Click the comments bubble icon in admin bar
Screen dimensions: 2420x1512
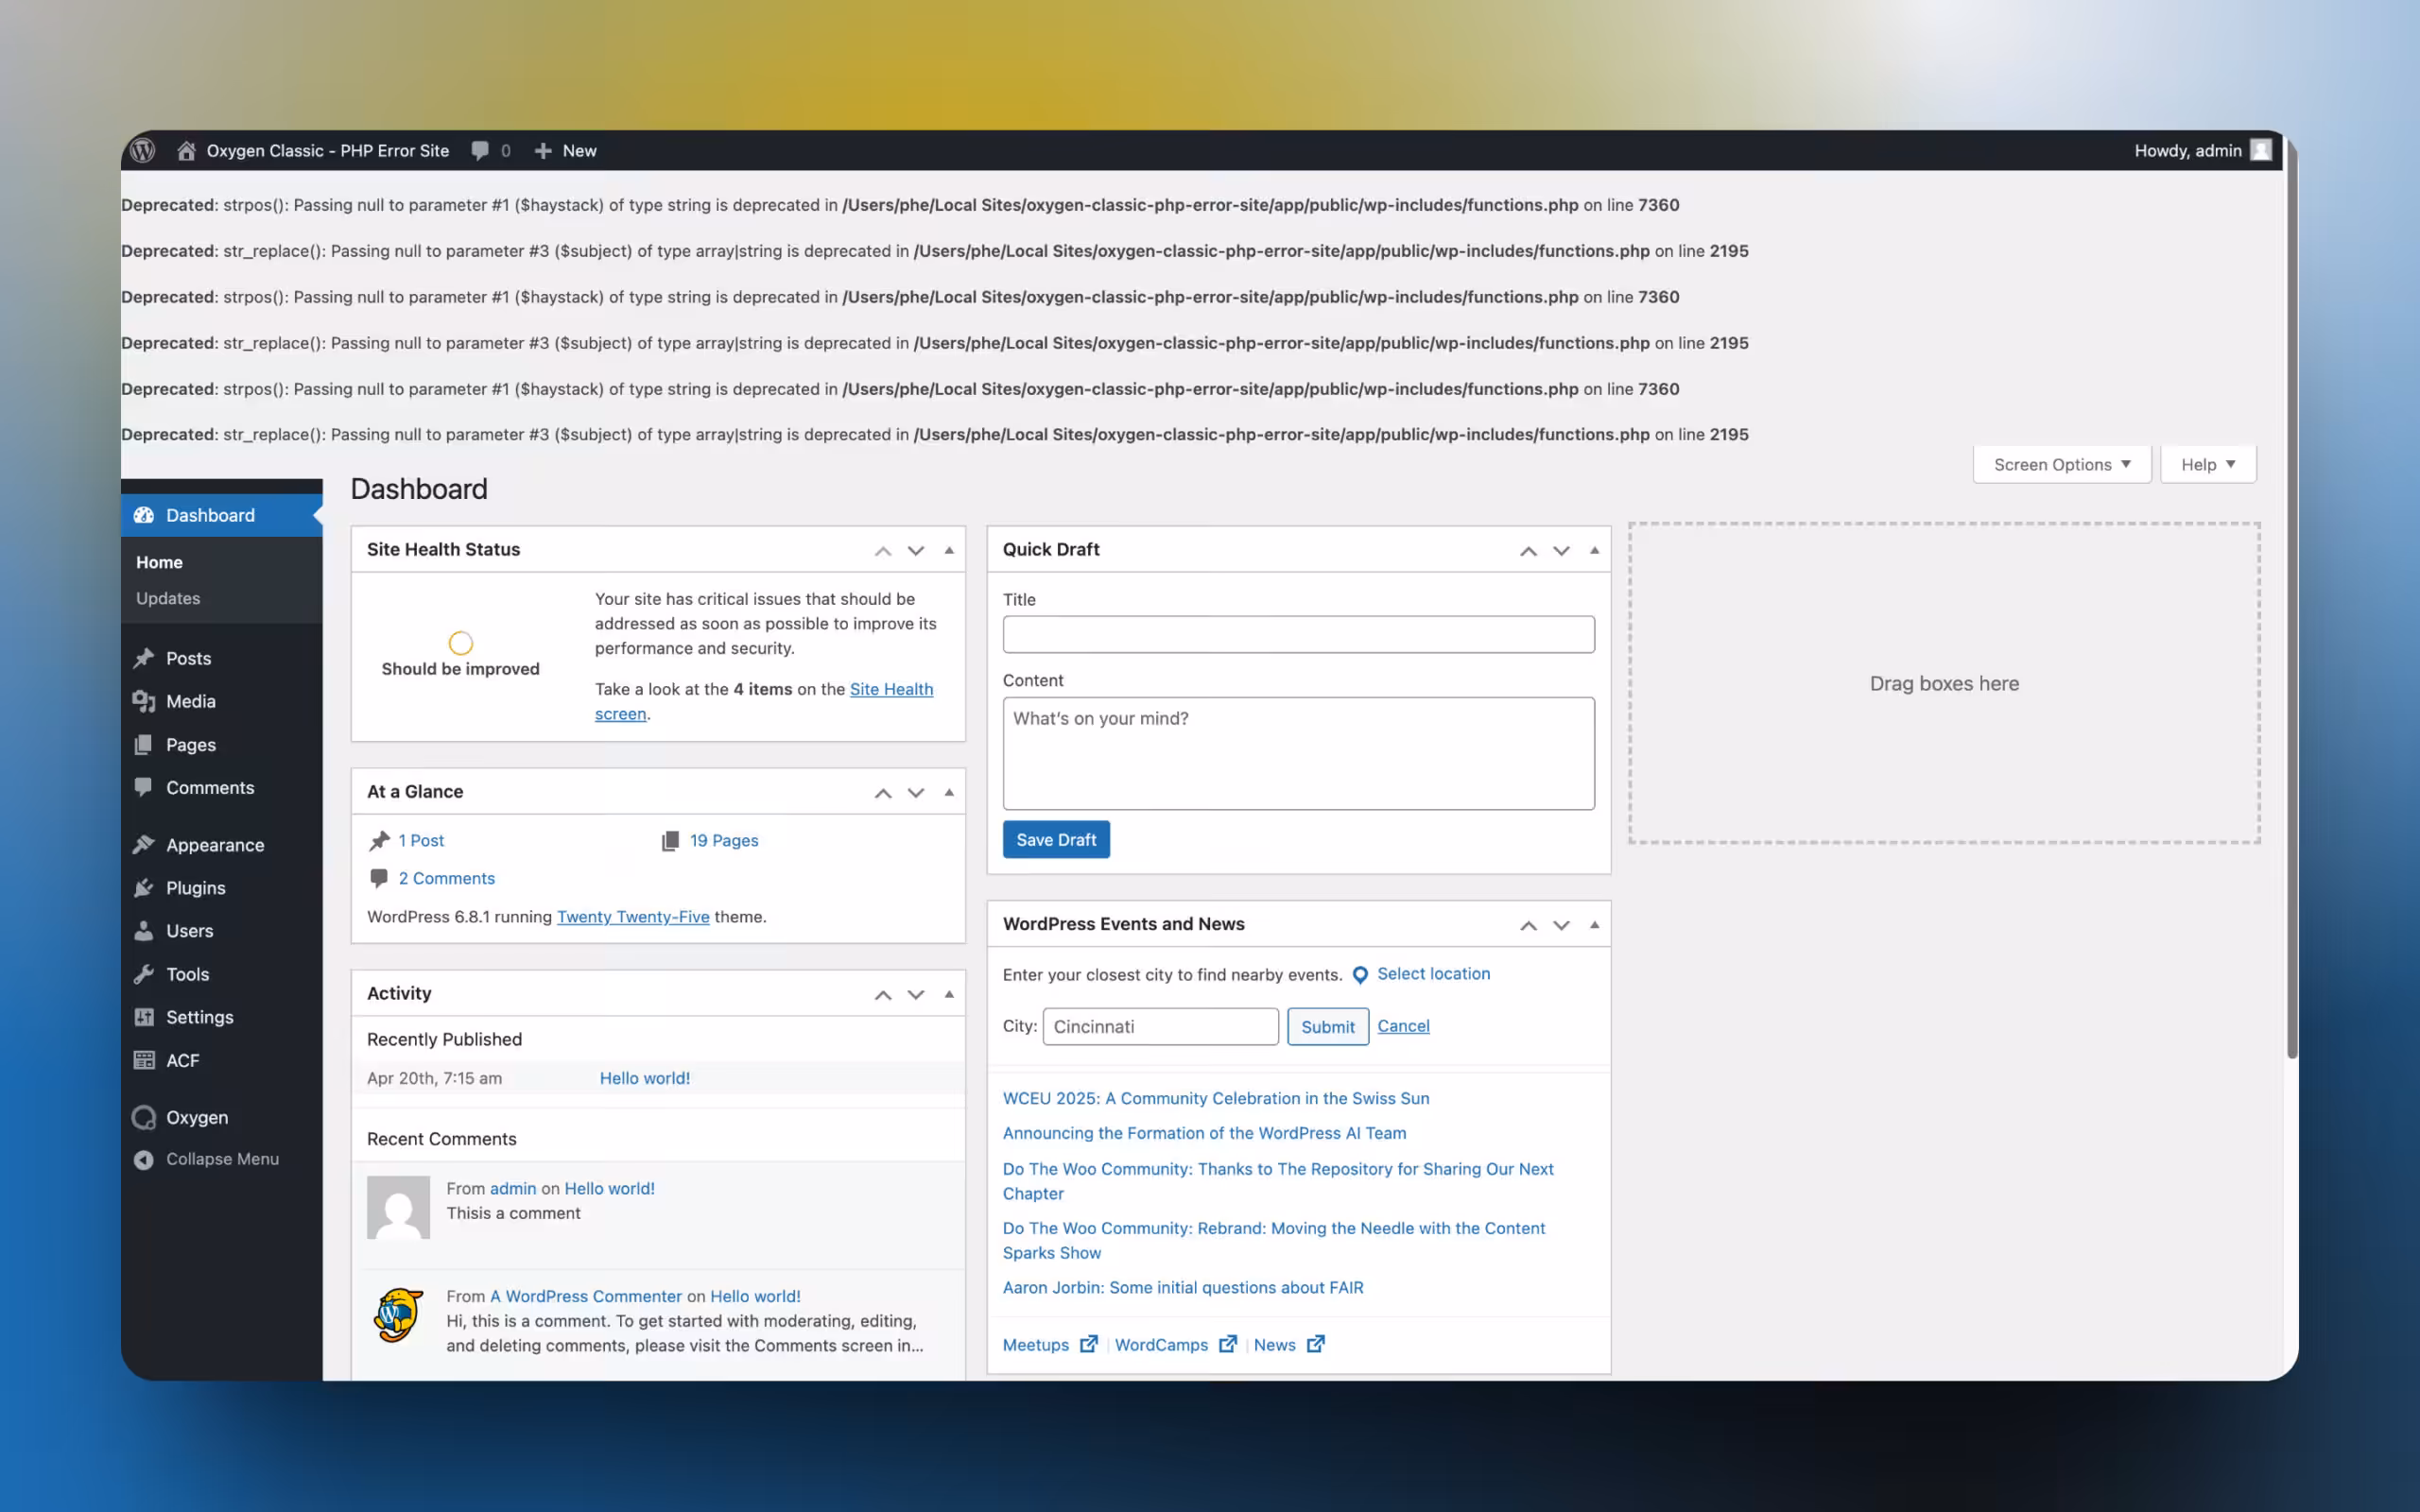pyautogui.click(x=480, y=151)
